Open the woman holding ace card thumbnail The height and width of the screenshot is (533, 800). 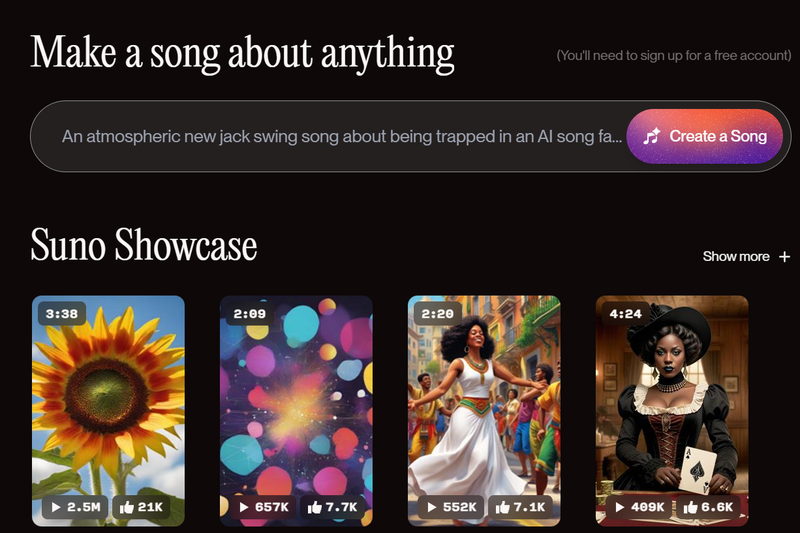click(672, 411)
